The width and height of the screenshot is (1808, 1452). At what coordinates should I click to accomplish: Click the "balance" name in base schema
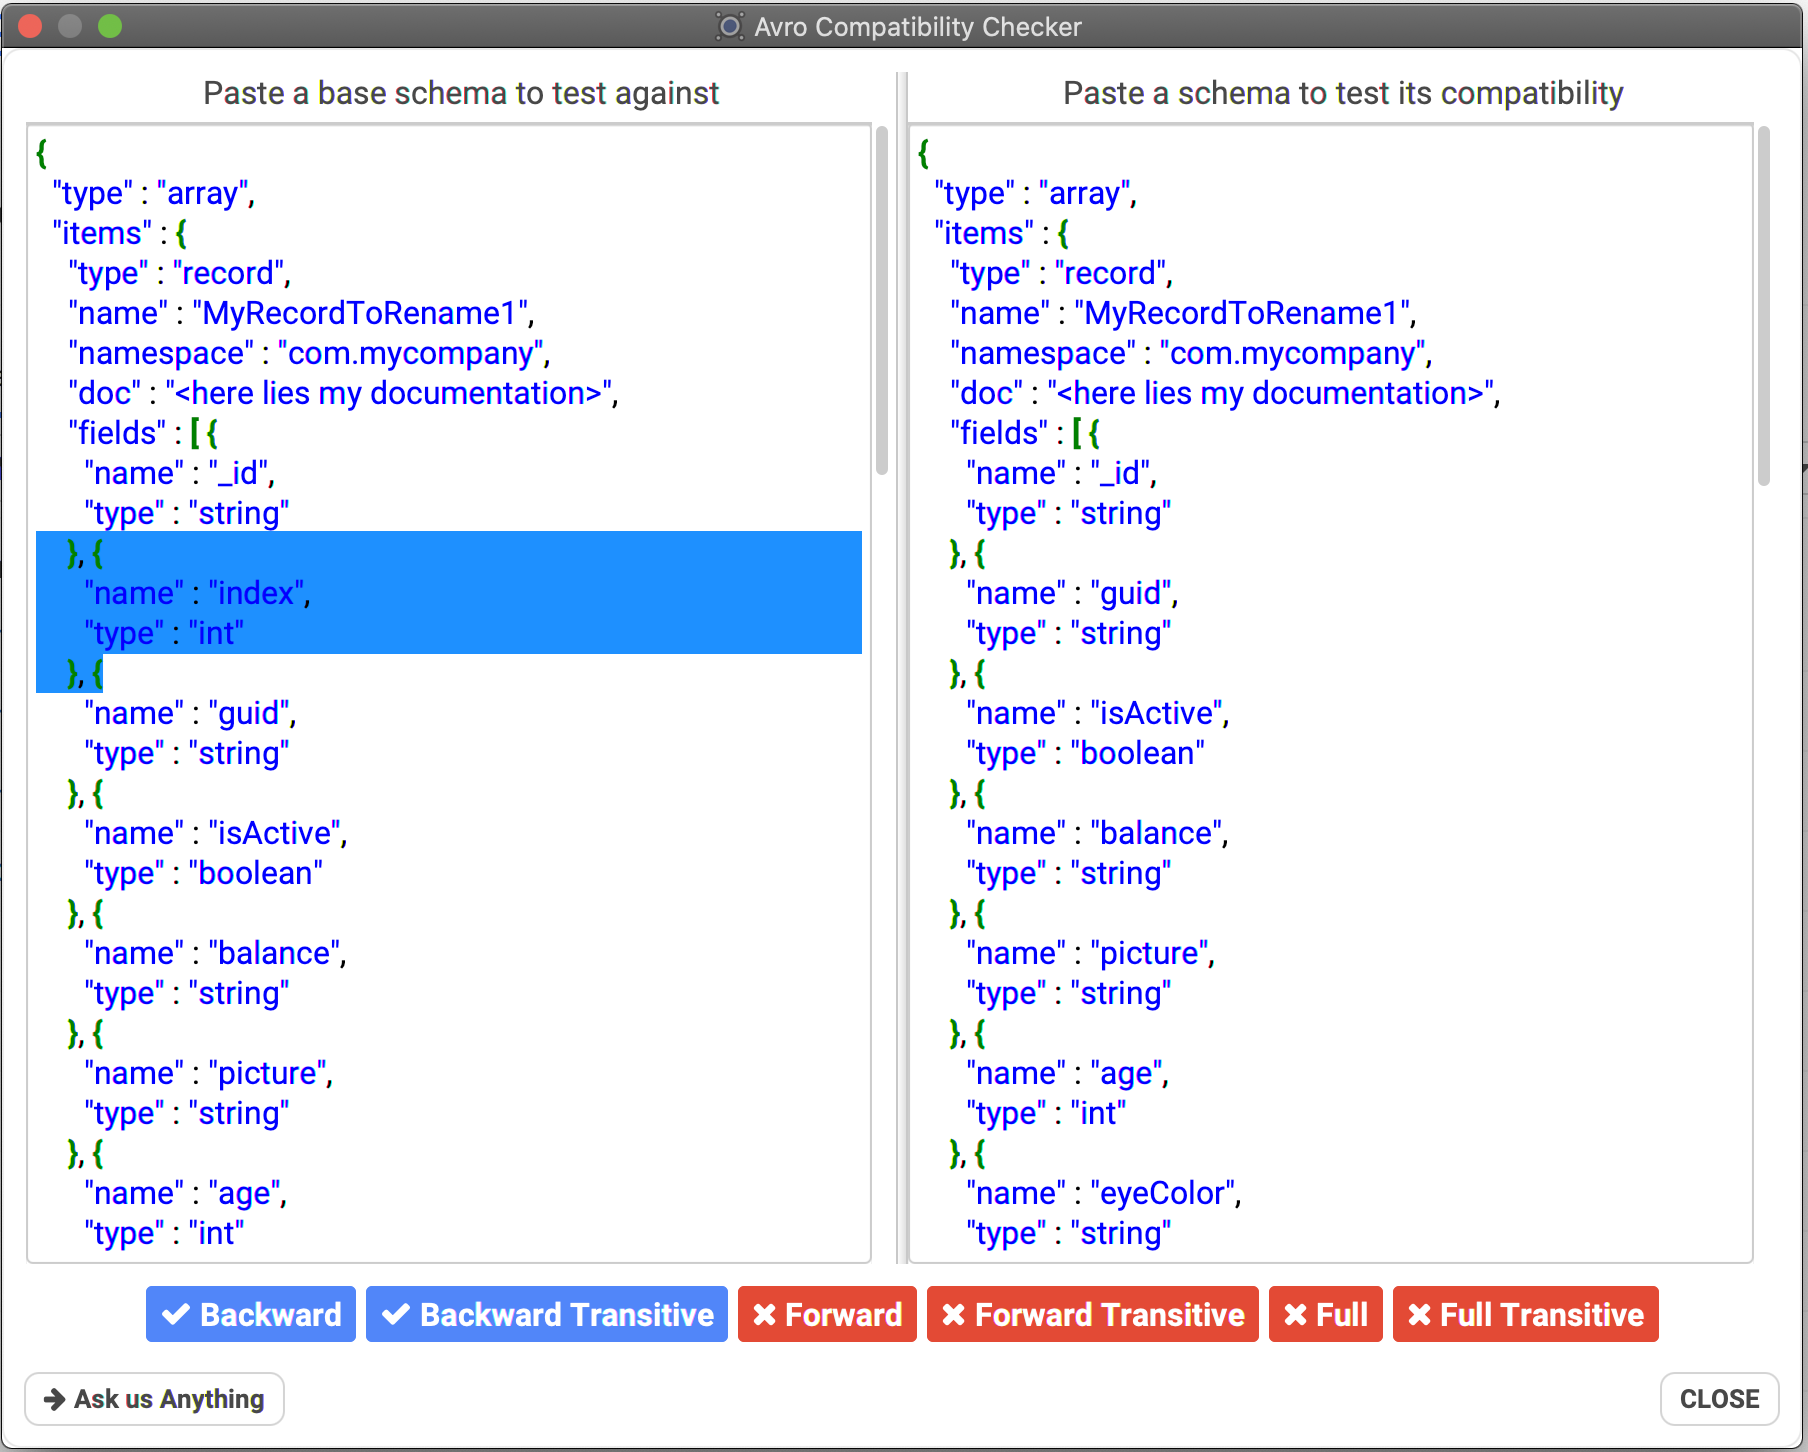pyautogui.click(x=274, y=953)
